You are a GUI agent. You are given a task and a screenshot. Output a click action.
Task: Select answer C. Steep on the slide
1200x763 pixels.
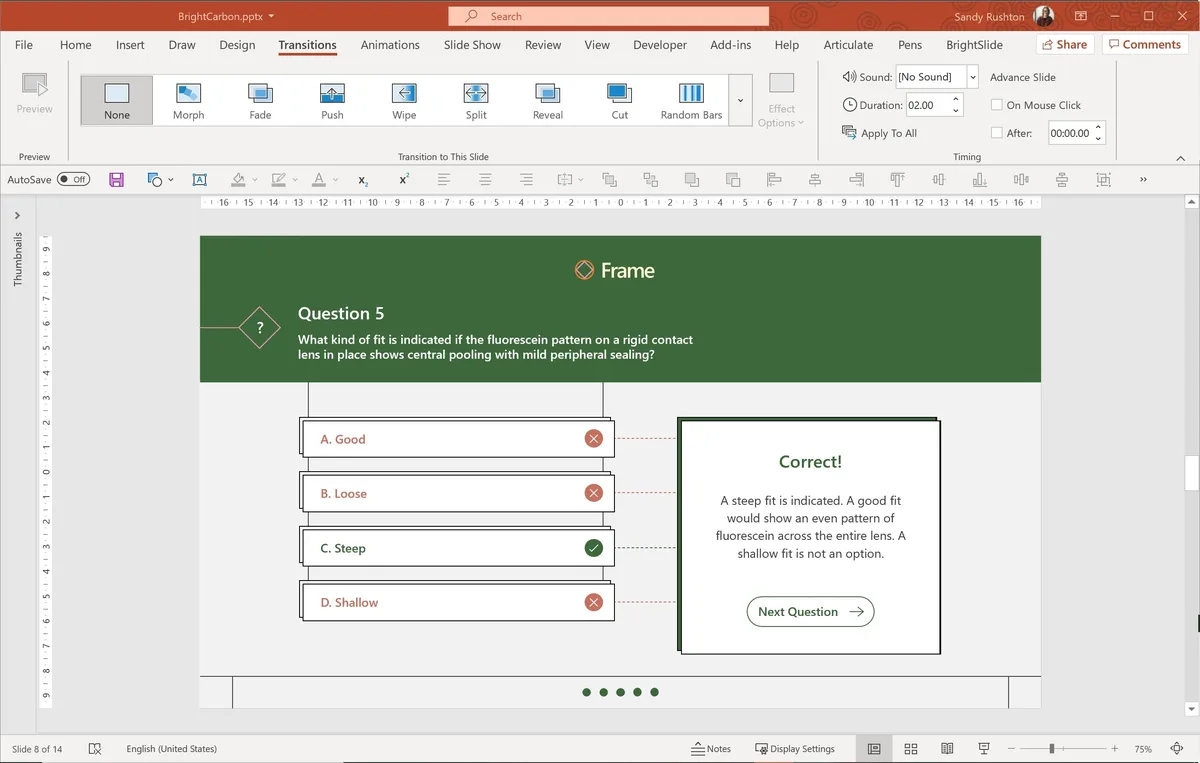click(x=457, y=548)
